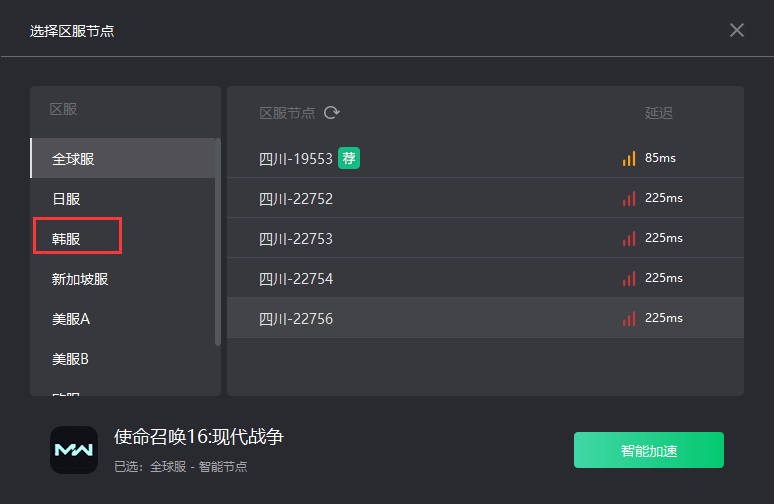
Task: Select the 美服B region
Action: pos(123,358)
